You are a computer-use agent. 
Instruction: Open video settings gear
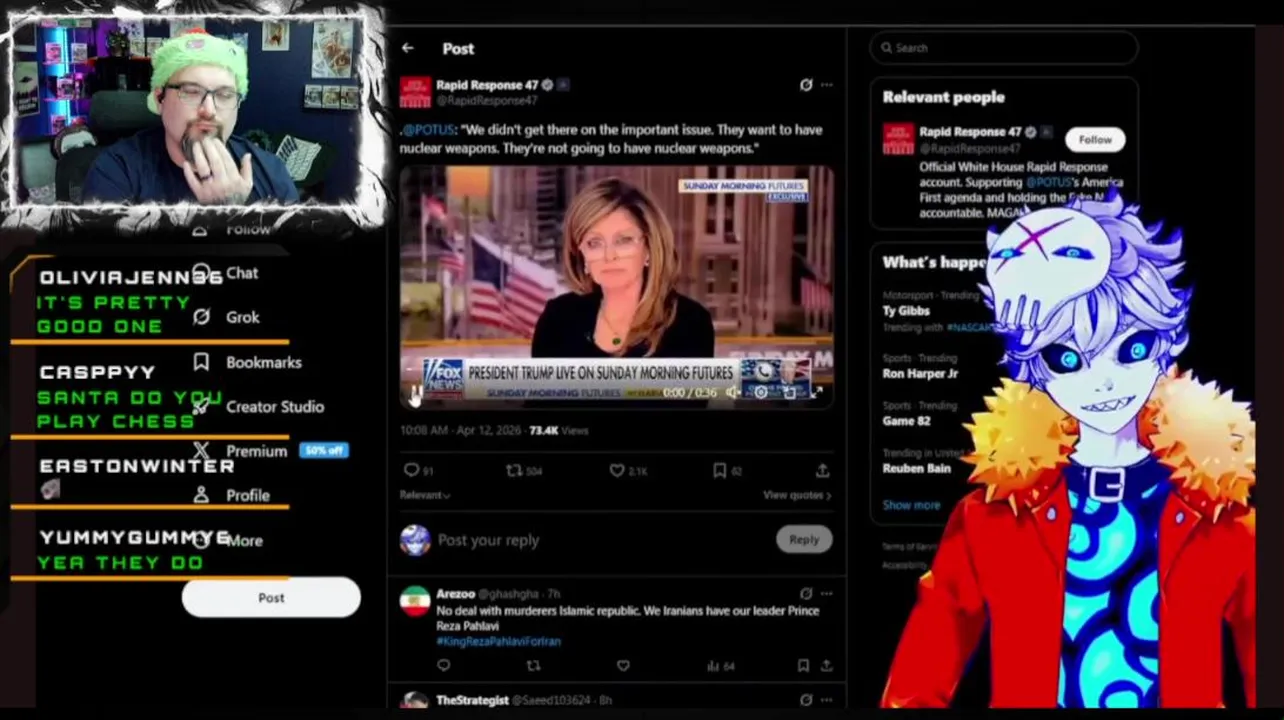pyautogui.click(x=761, y=393)
